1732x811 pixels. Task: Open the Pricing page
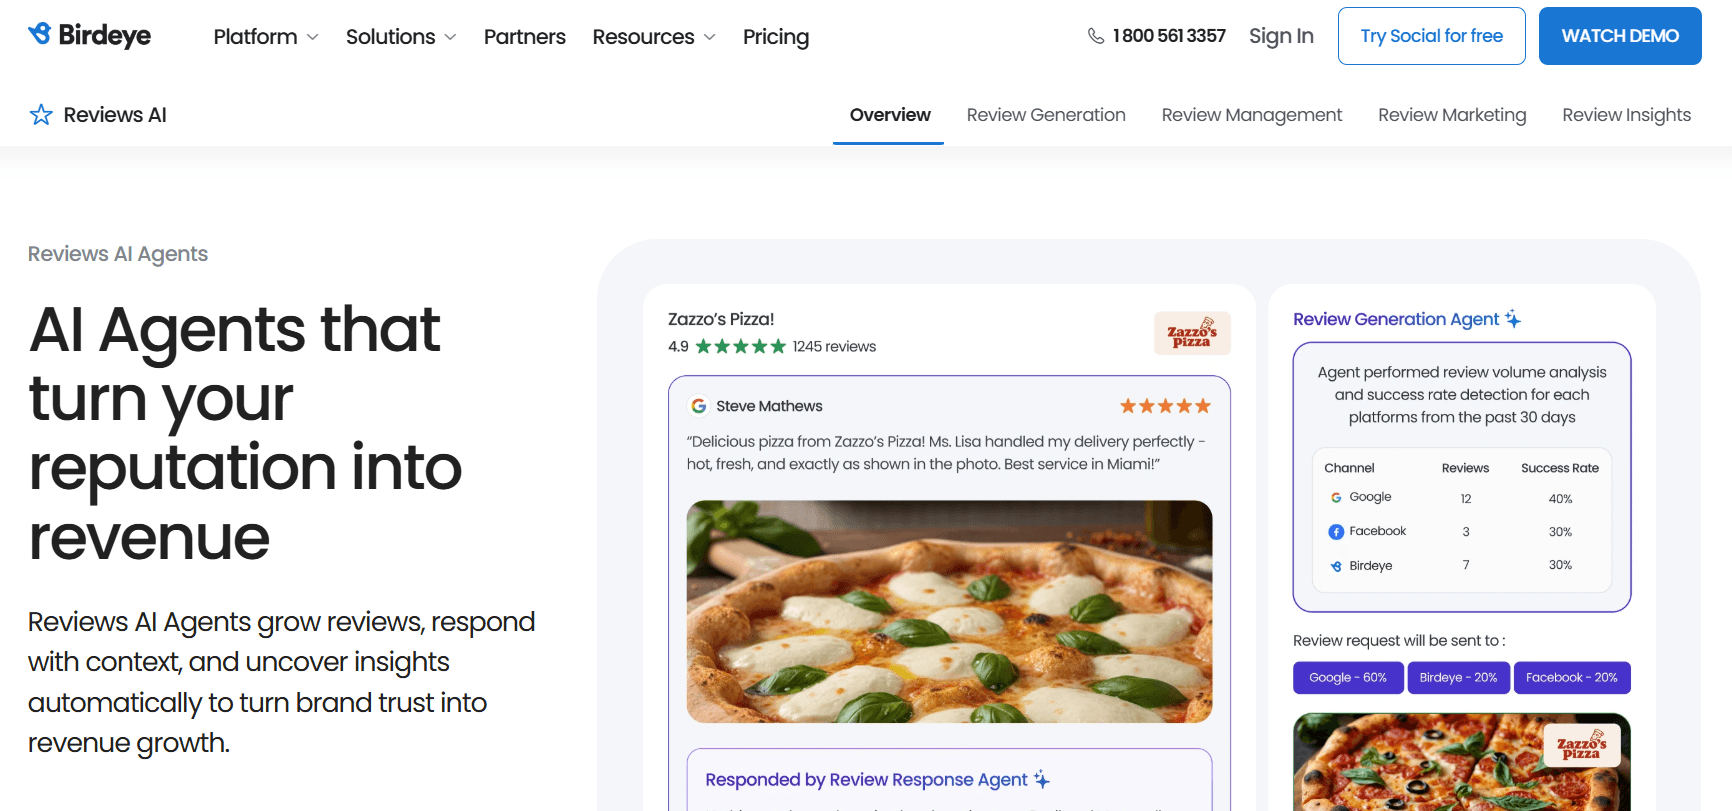[776, 36]
